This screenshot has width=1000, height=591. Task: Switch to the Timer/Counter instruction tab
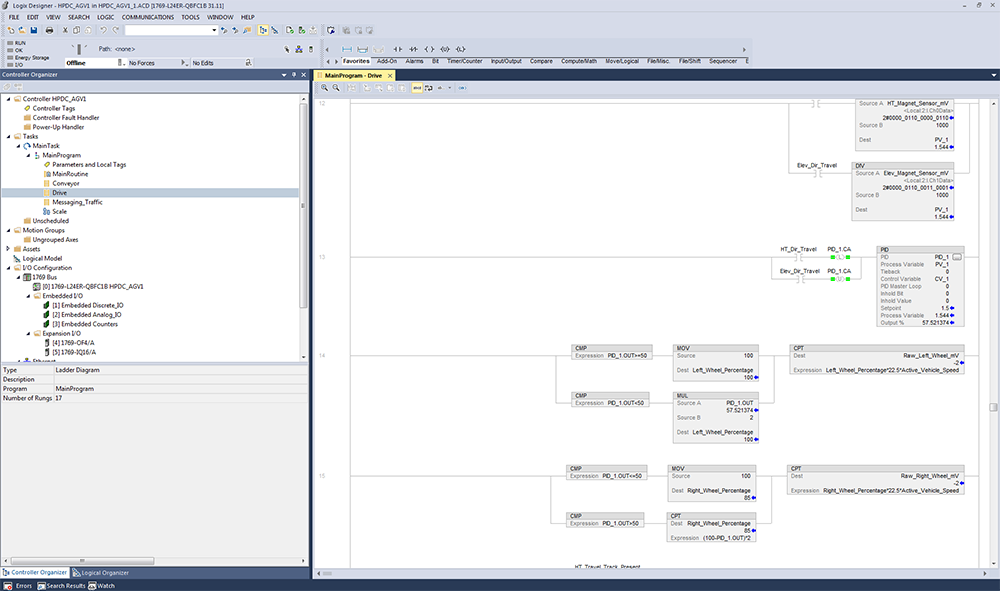464,61
